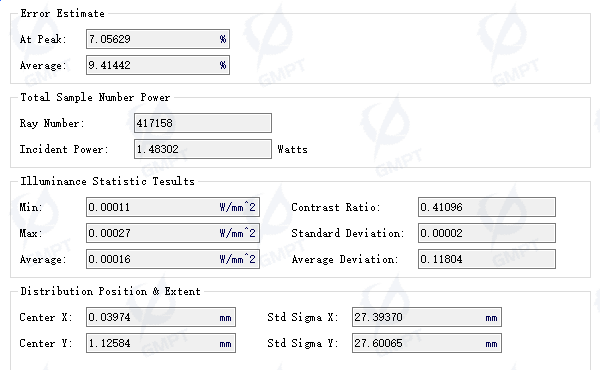Select the Incident Power value field
600x370 pixels.
click(203, 149)
